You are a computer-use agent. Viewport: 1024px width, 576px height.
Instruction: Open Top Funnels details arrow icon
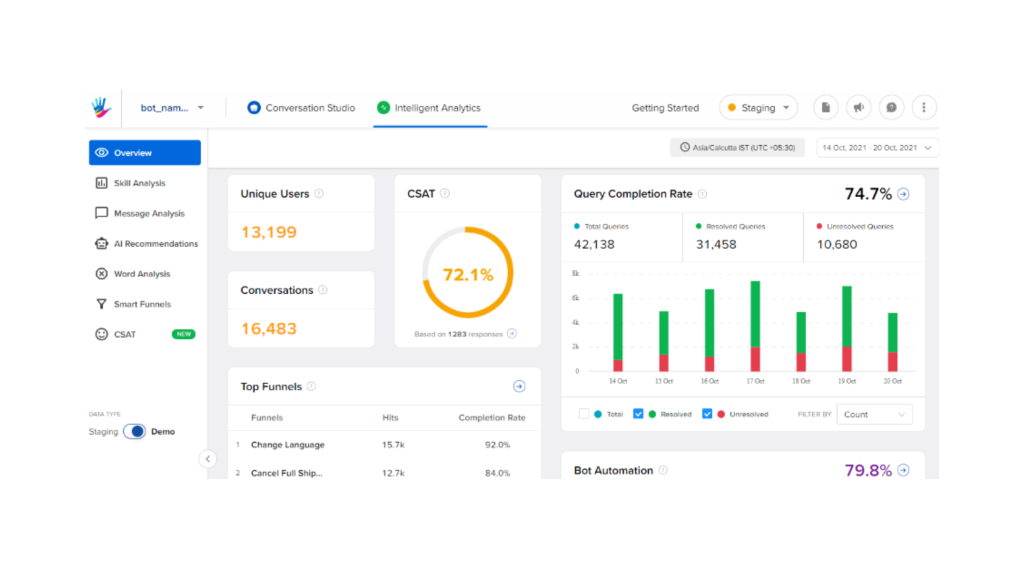[x=519, y=386]
